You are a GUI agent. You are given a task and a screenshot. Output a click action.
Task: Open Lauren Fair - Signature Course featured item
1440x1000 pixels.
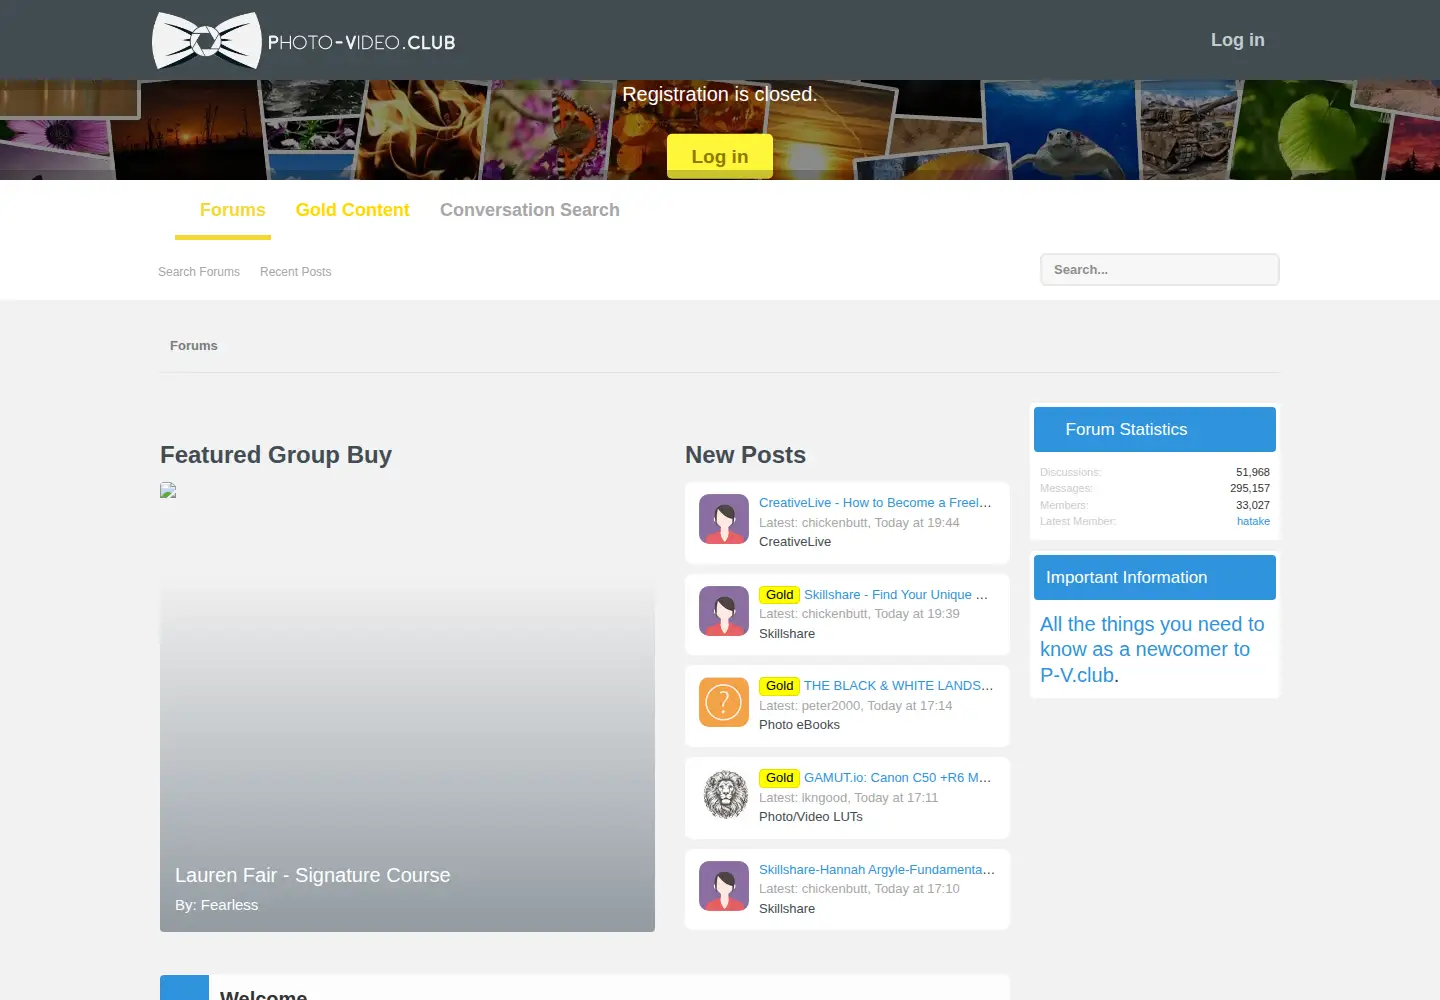pos(313,875)
